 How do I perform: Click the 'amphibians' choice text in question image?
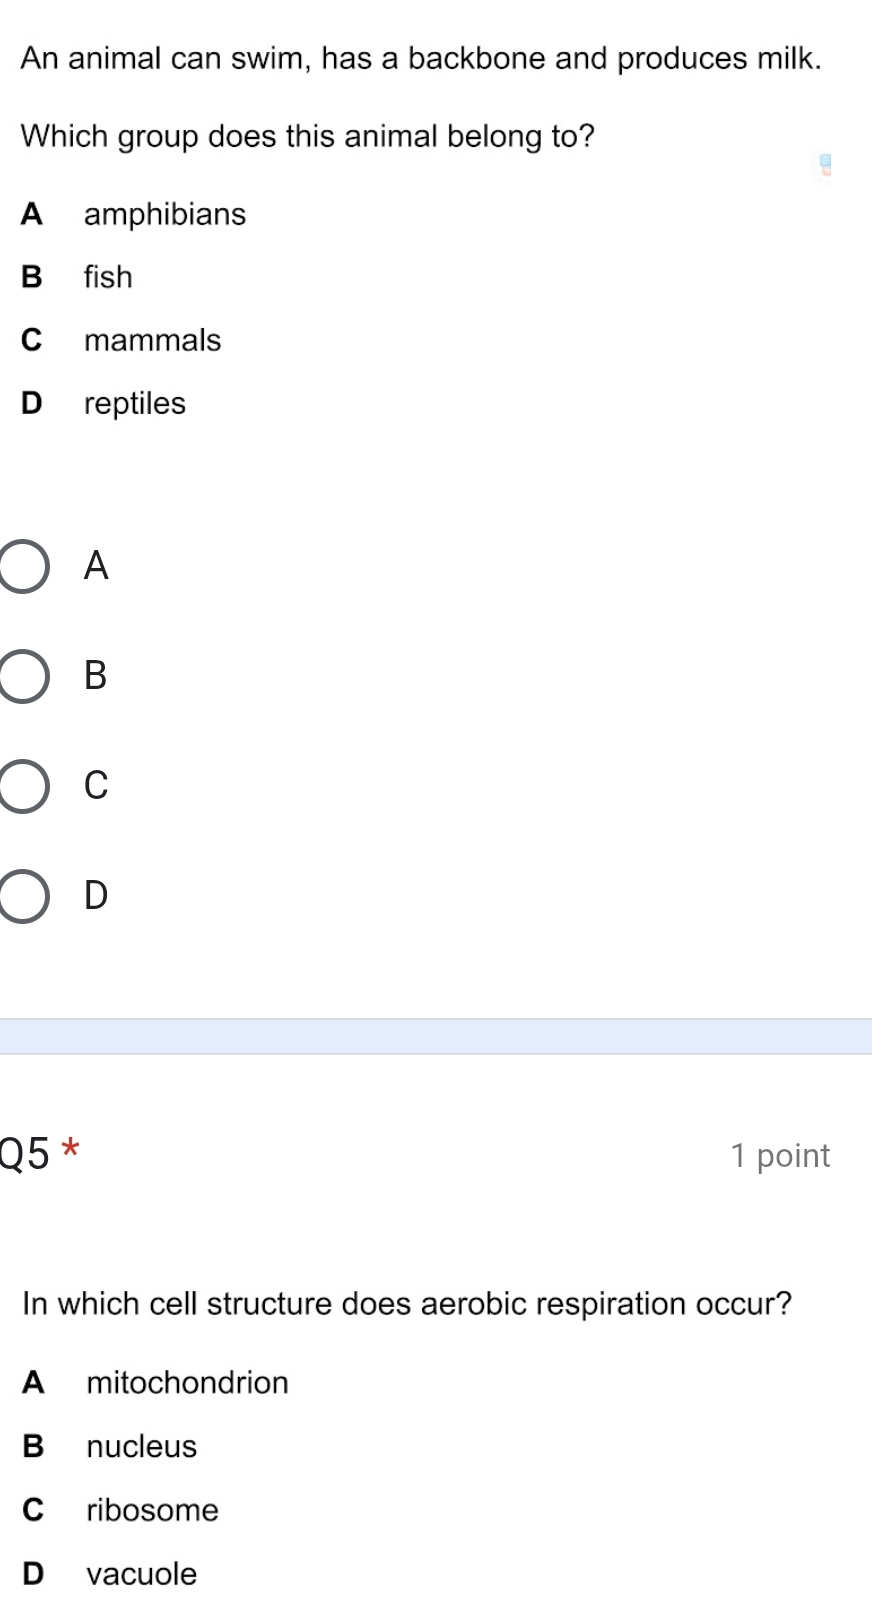[x=165, y=214]
